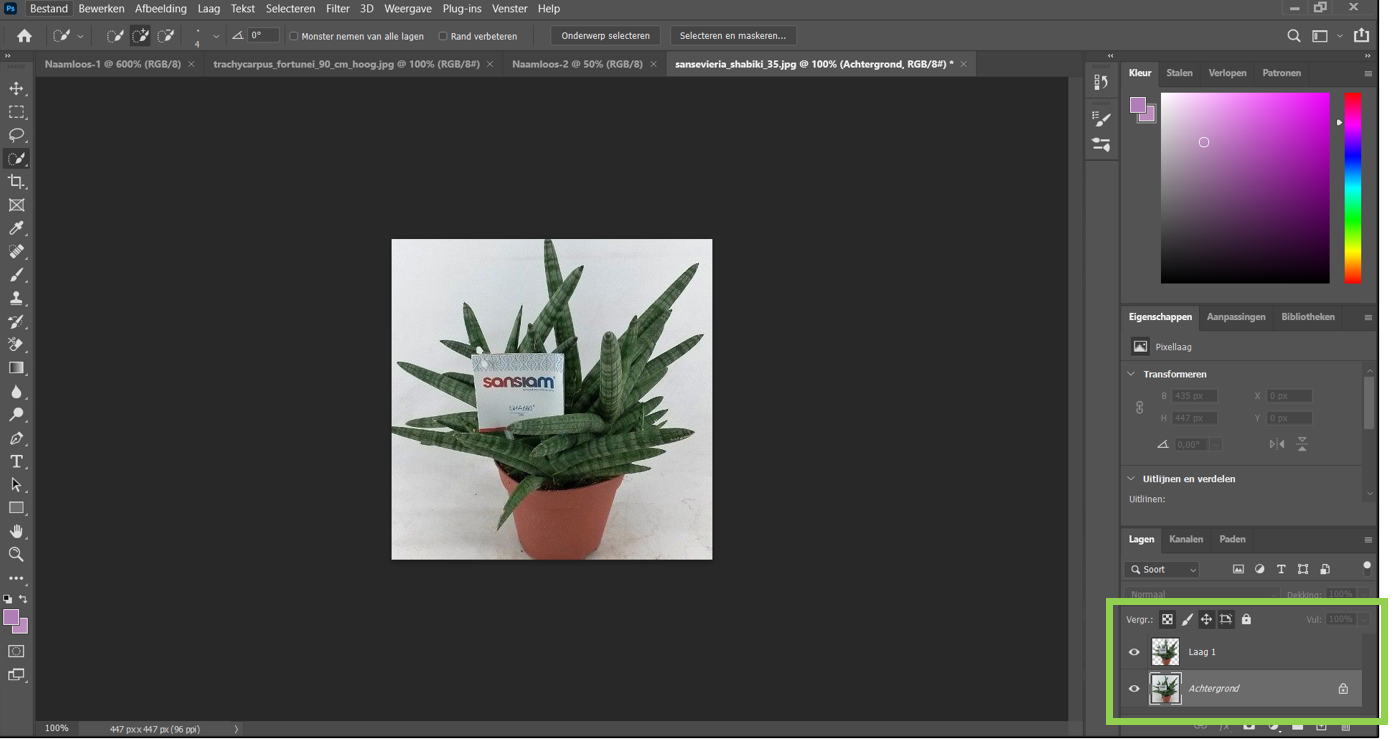Collapse the Transformeren section

(1132, 374)
